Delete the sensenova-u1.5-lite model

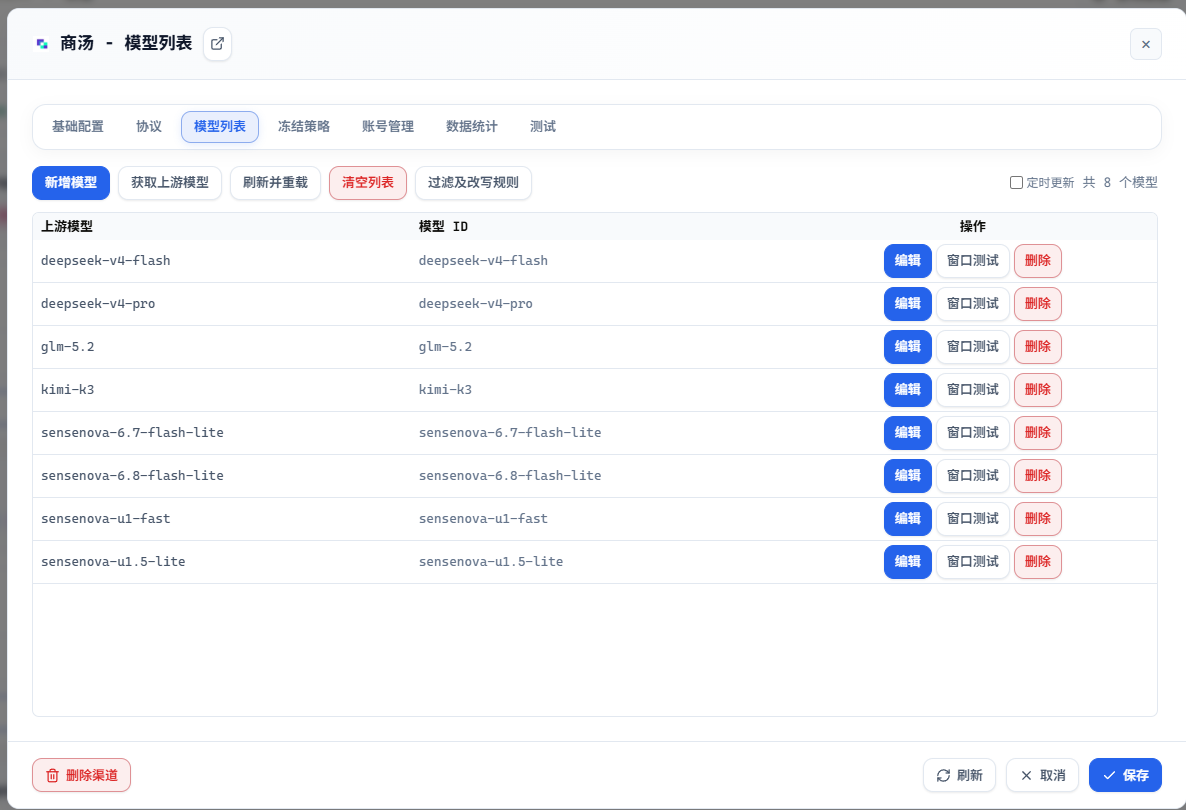(1037, 563)
